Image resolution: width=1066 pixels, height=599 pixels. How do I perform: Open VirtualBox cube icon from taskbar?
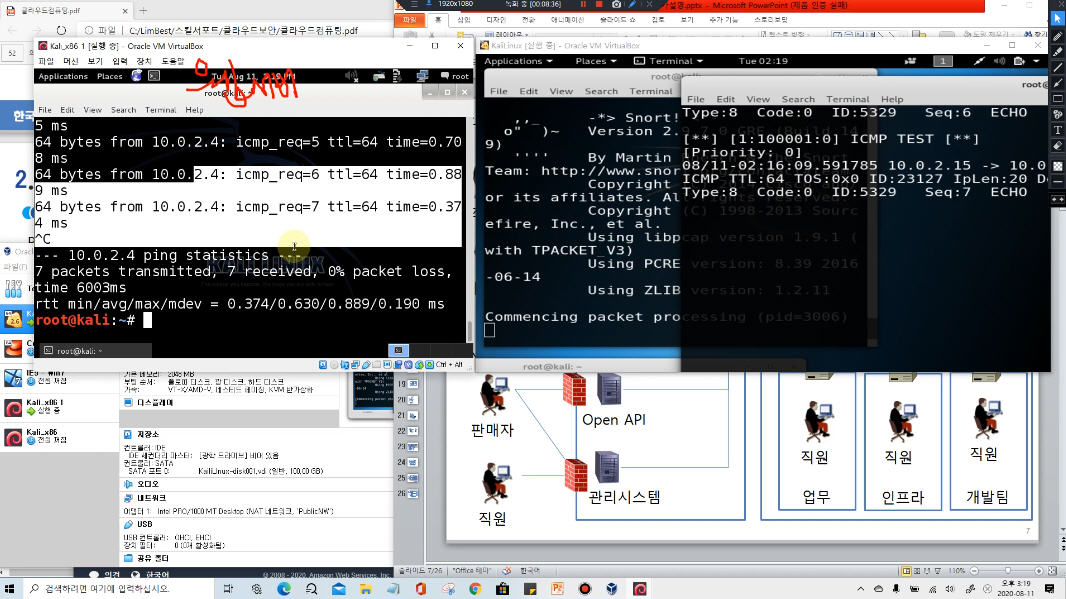(612, 589)
